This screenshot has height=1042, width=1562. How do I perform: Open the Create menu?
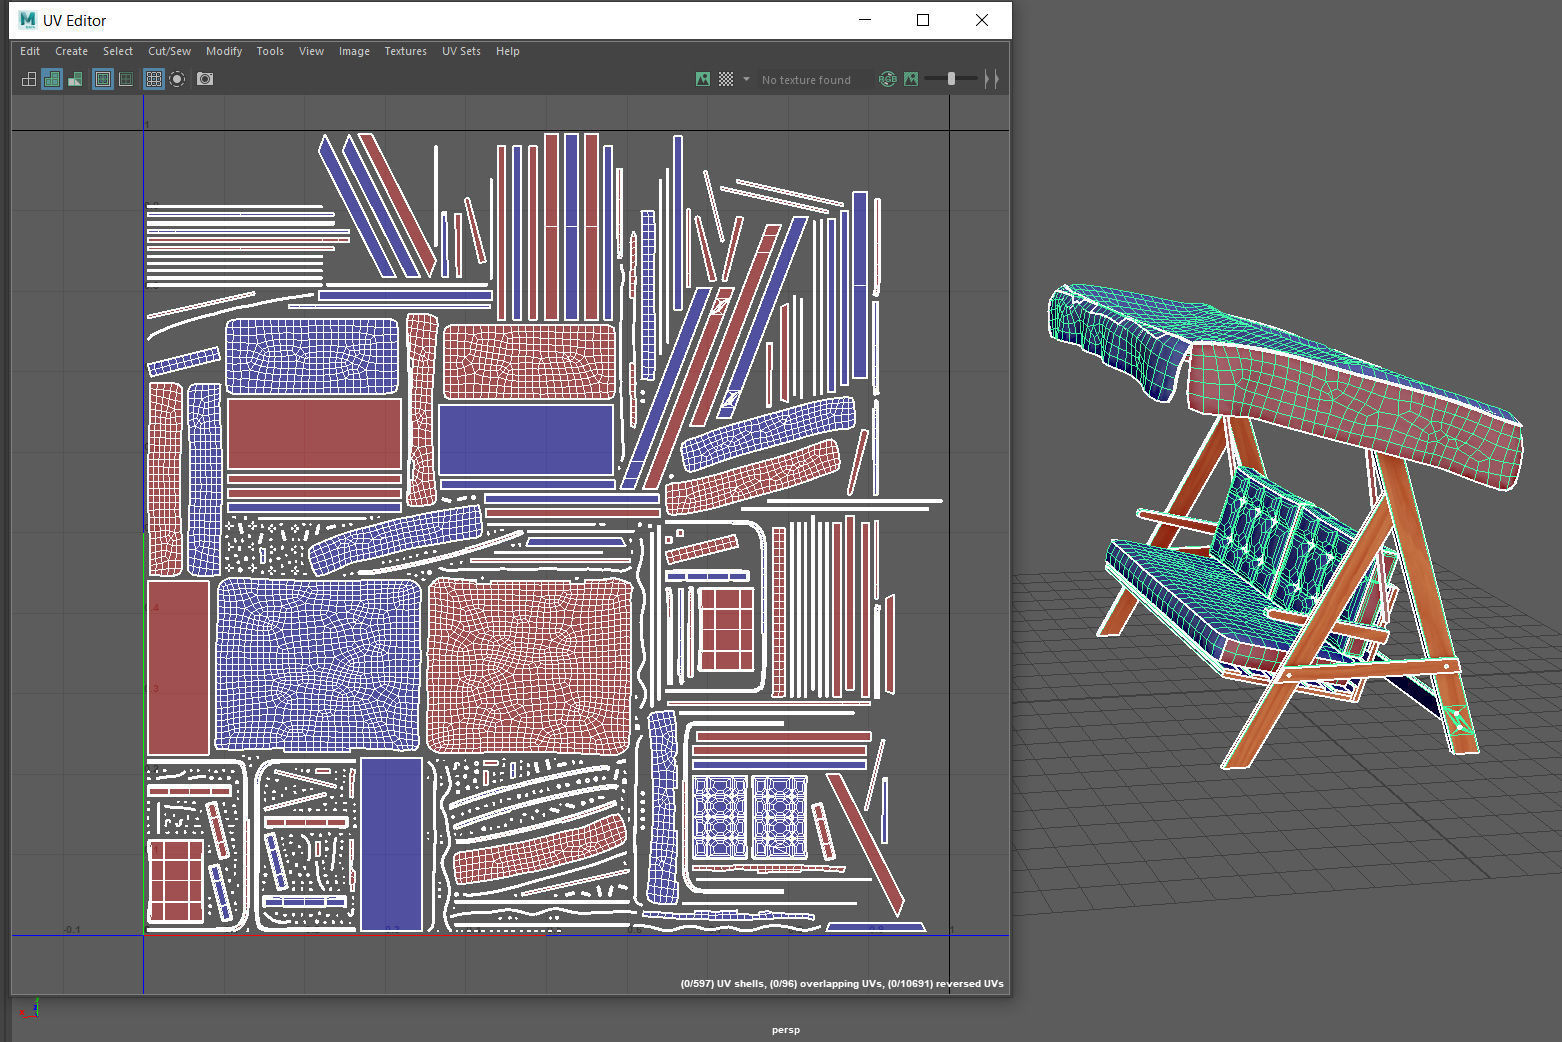tap(71, 51)
